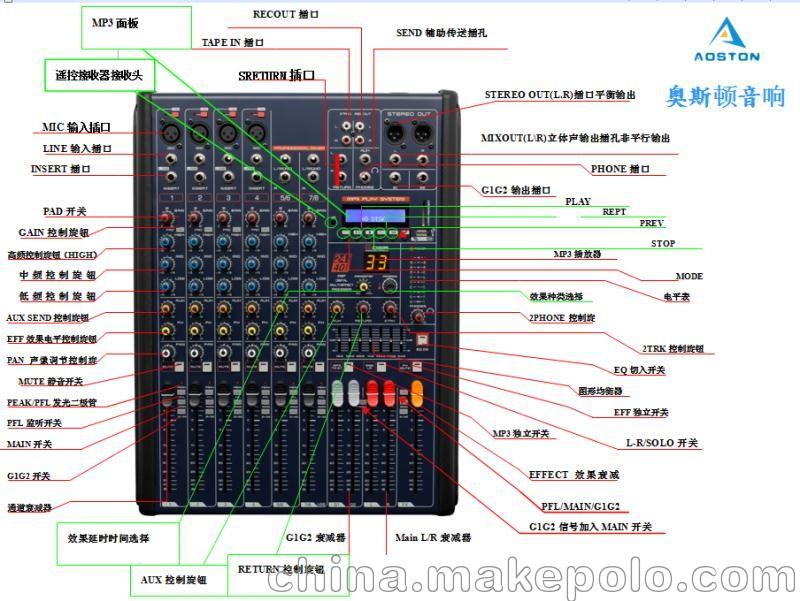Click the AOSTON triangle logo
Viewport: 800px width, 601px height.
(726, 32)
